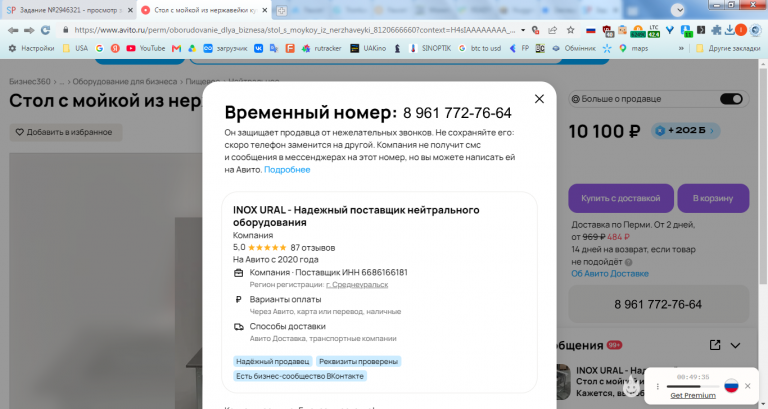Click the share page icon
The width and height of the screenshot is (768, 409).
[x=552, y=30]
